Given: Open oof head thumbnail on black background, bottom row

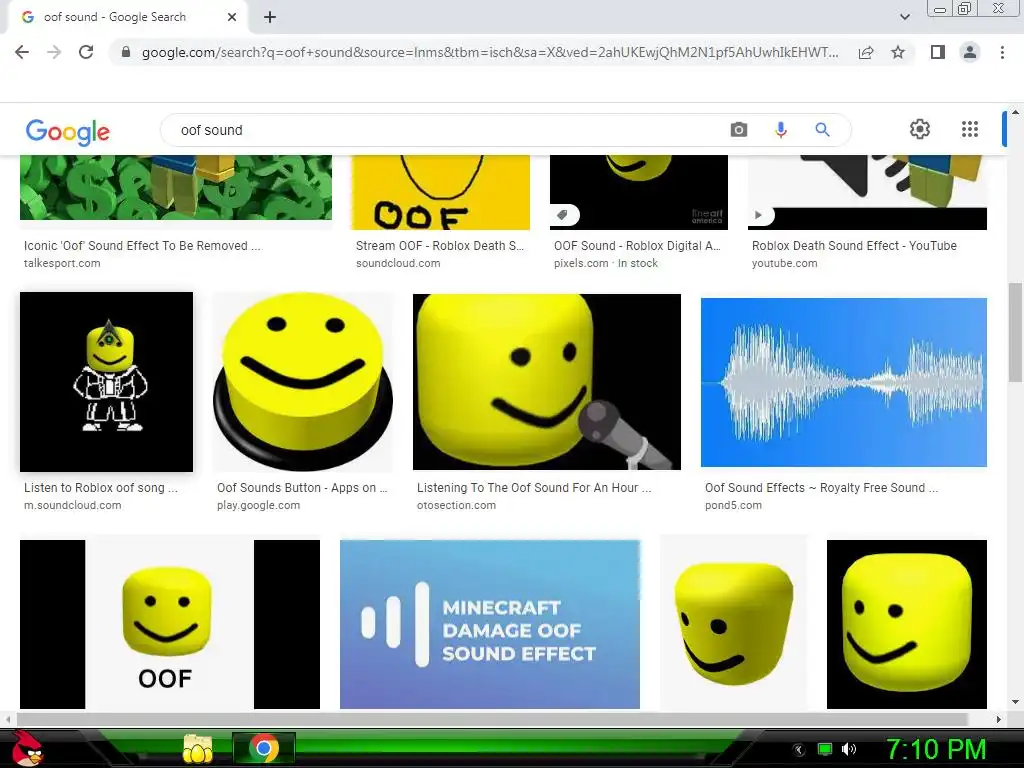Looking at the screenshot, I should 907,624.
